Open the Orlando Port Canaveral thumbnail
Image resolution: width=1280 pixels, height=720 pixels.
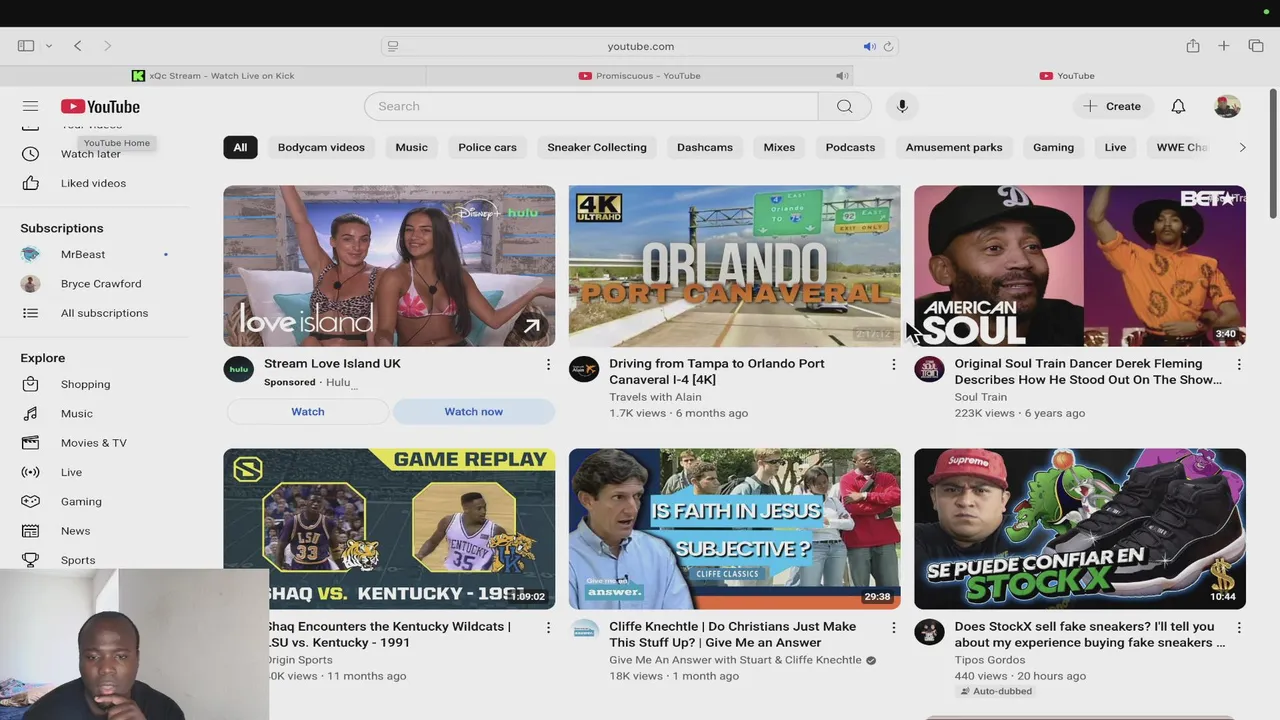click(x=735, y=266)
